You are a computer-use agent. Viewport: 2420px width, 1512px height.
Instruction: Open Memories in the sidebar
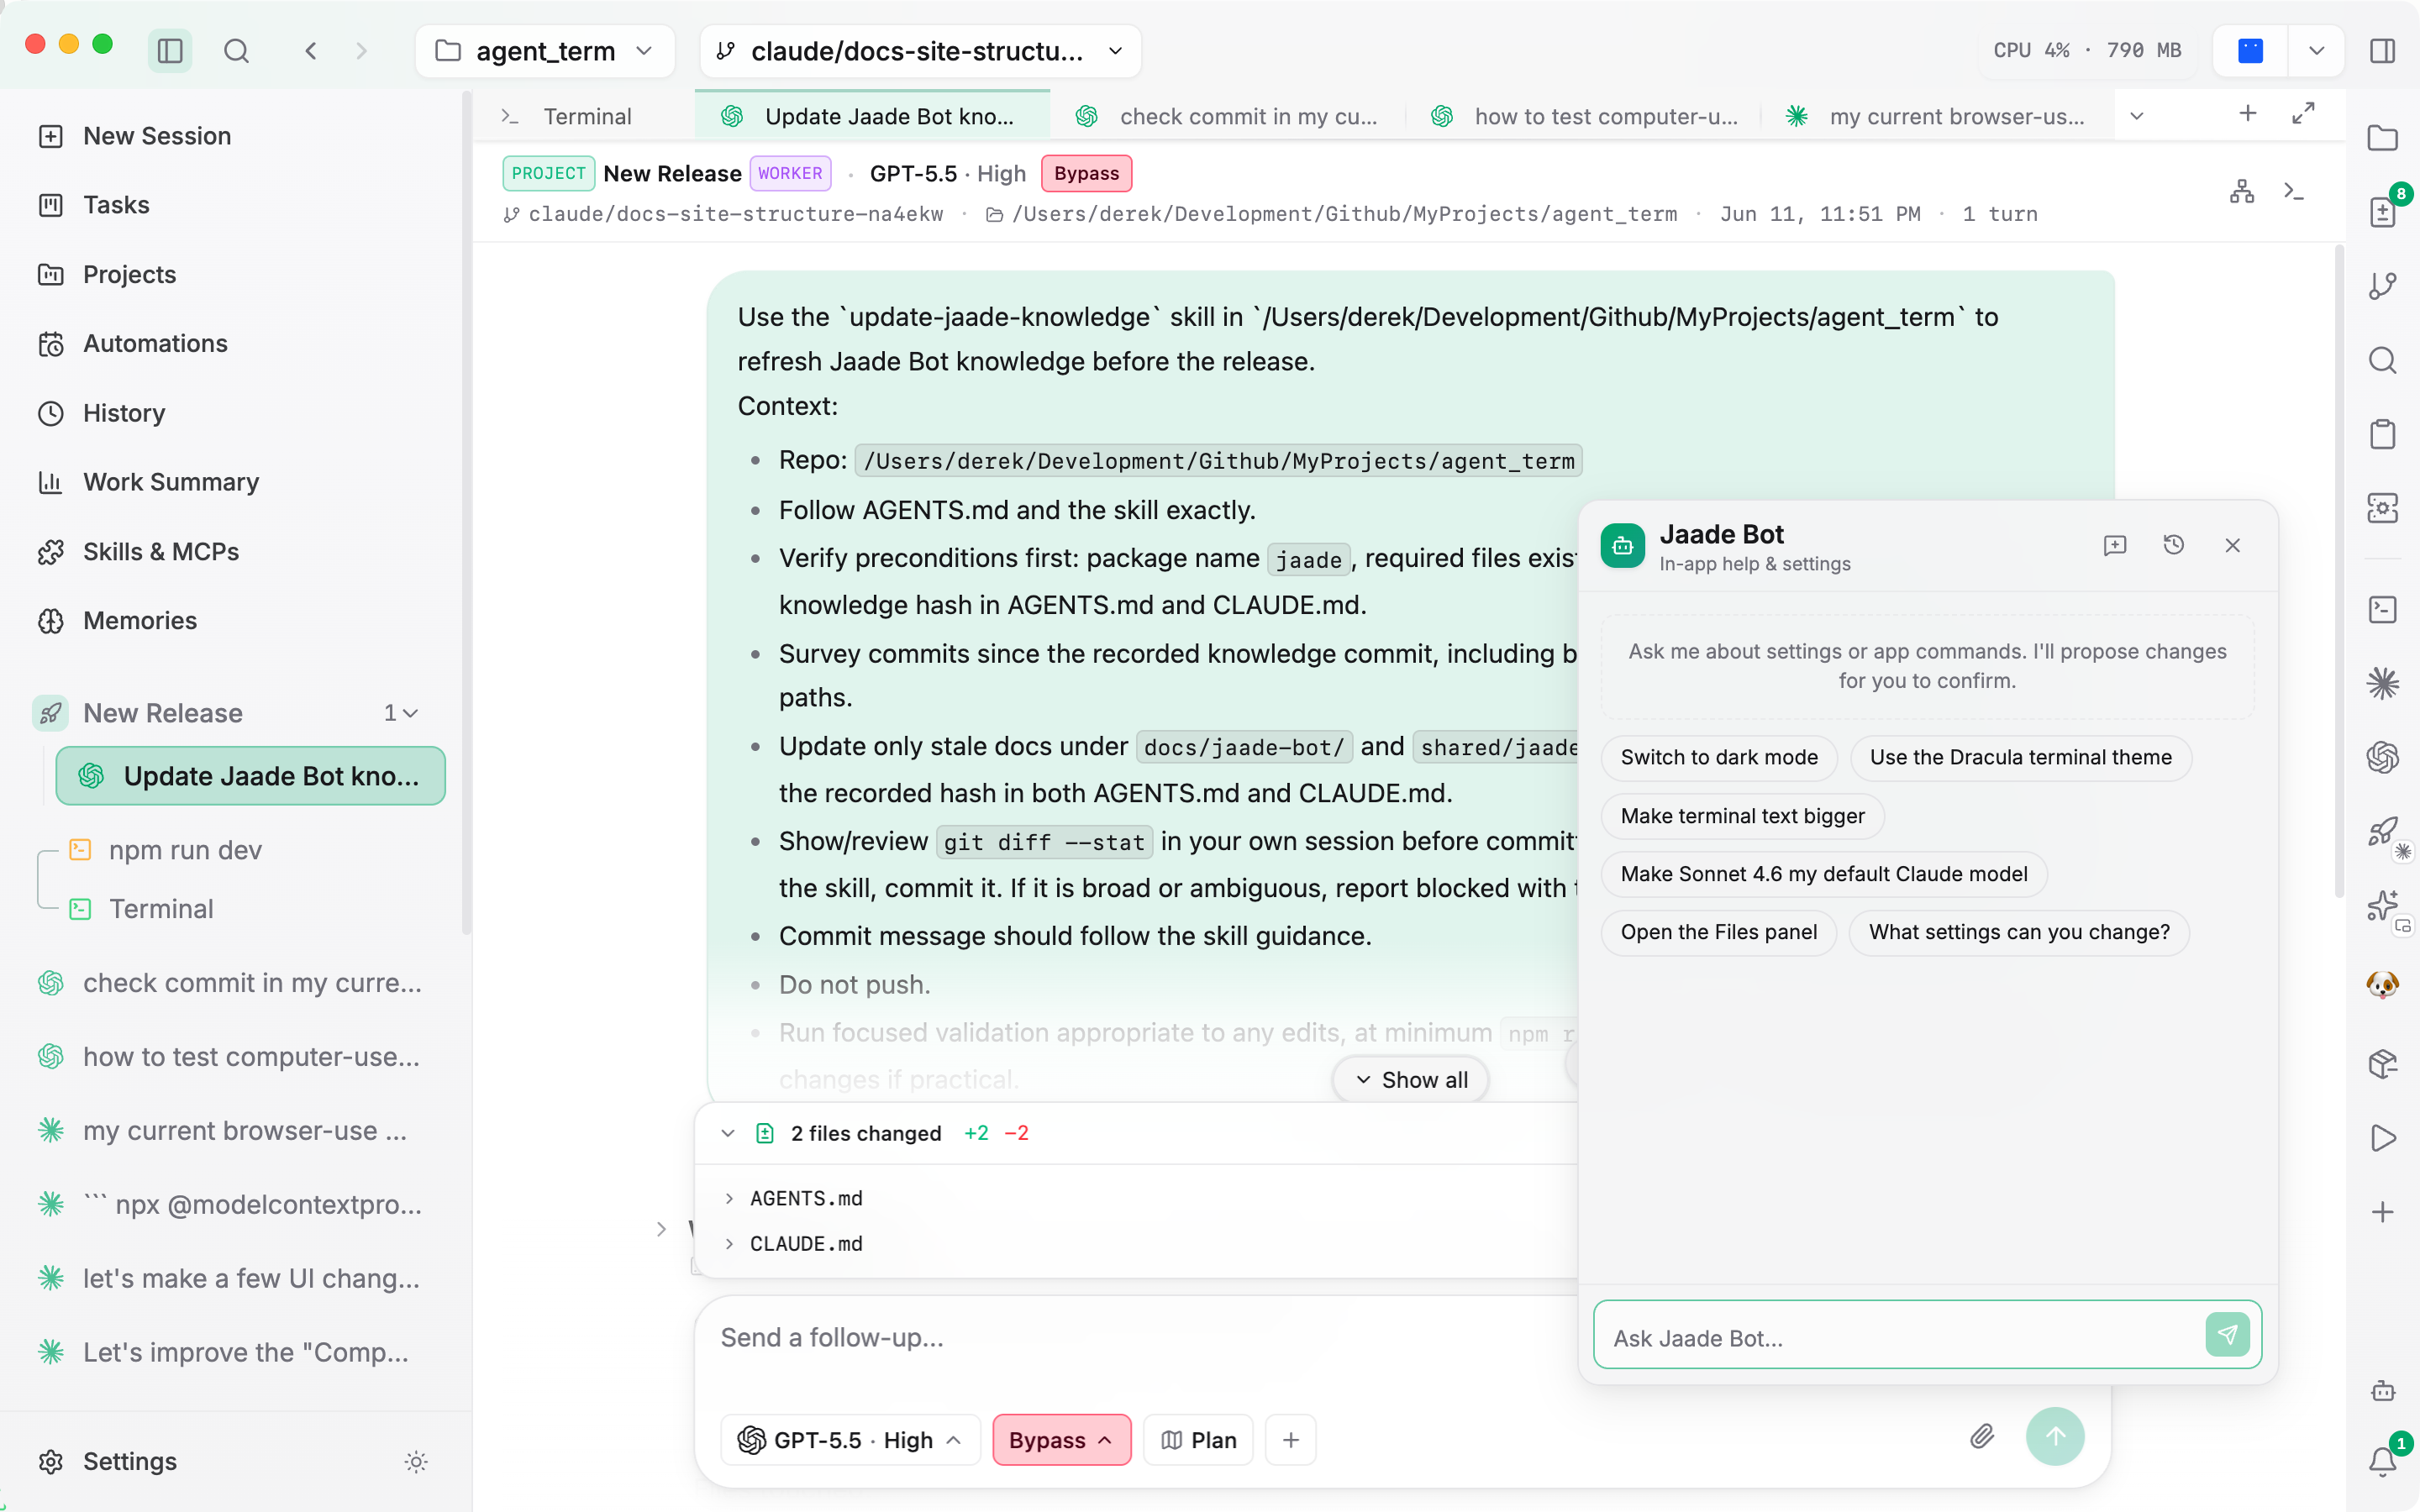[x=236, y=620]
